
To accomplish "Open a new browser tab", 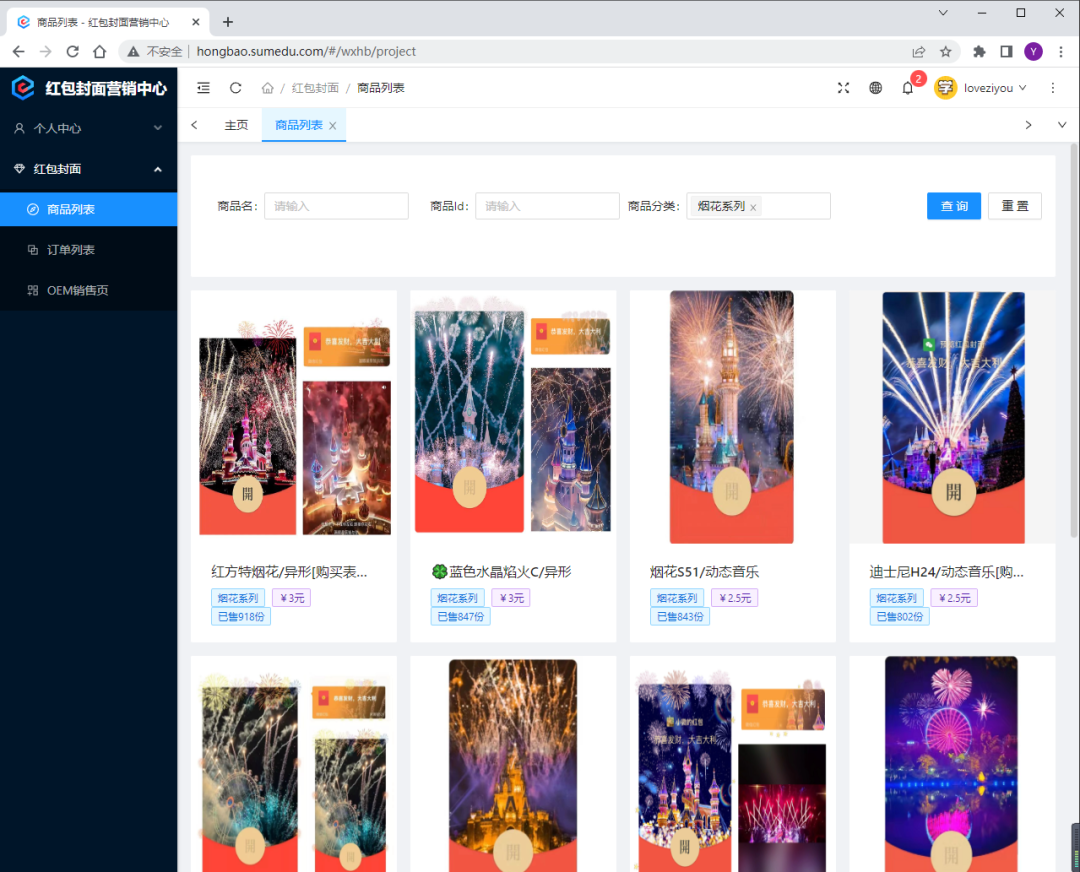I will point(228,22).
